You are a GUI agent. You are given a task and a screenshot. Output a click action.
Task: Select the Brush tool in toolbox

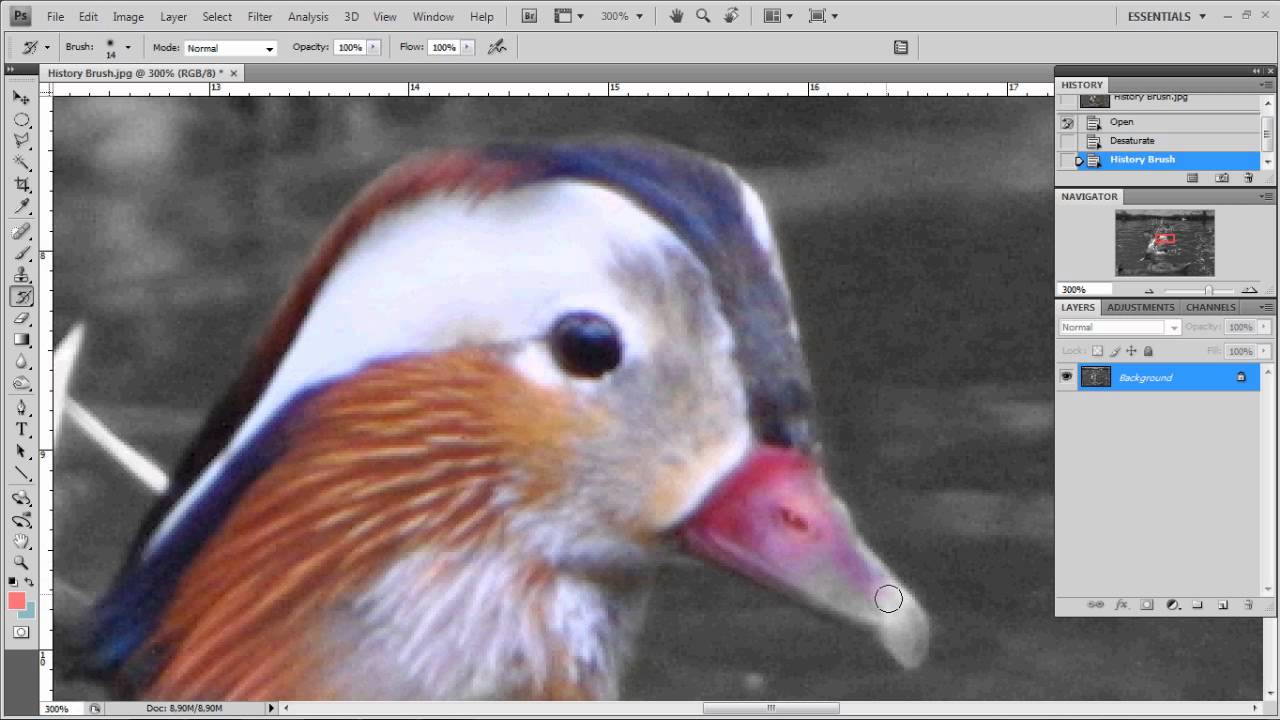(x=21, y=253)
